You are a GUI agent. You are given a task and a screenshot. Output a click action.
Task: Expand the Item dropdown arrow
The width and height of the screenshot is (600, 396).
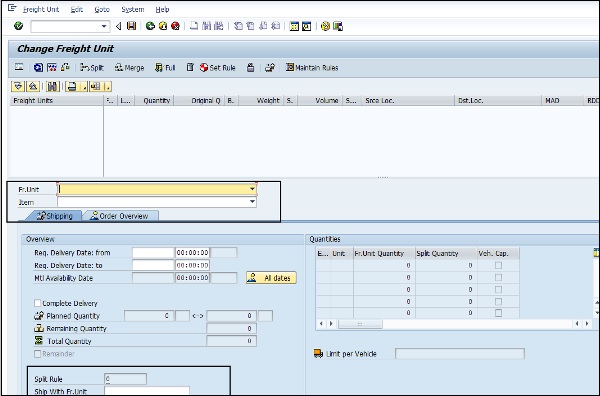point(252,202)
